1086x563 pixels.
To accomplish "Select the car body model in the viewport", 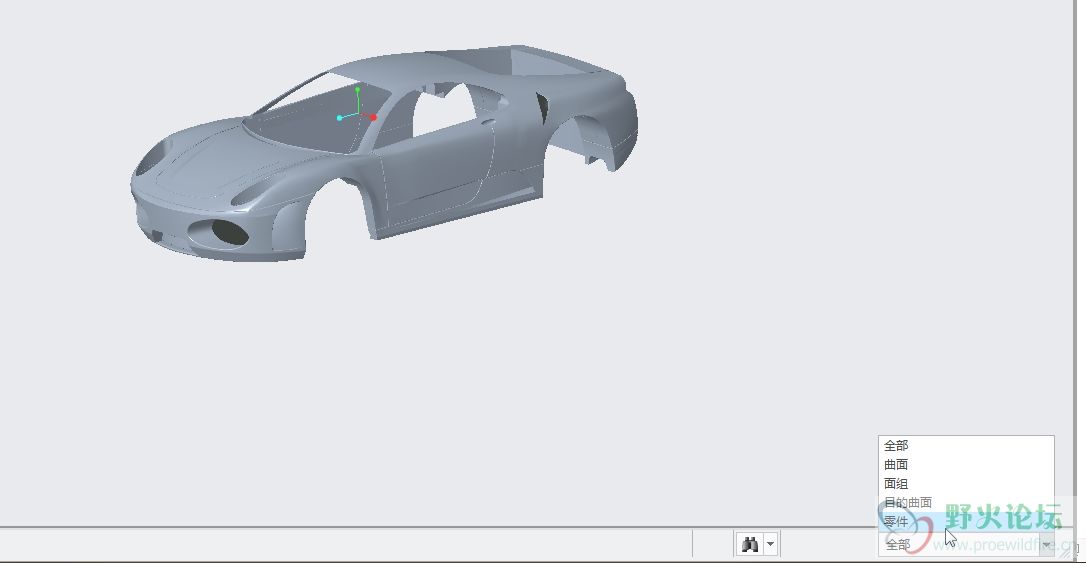I will (x=384, y=153).
